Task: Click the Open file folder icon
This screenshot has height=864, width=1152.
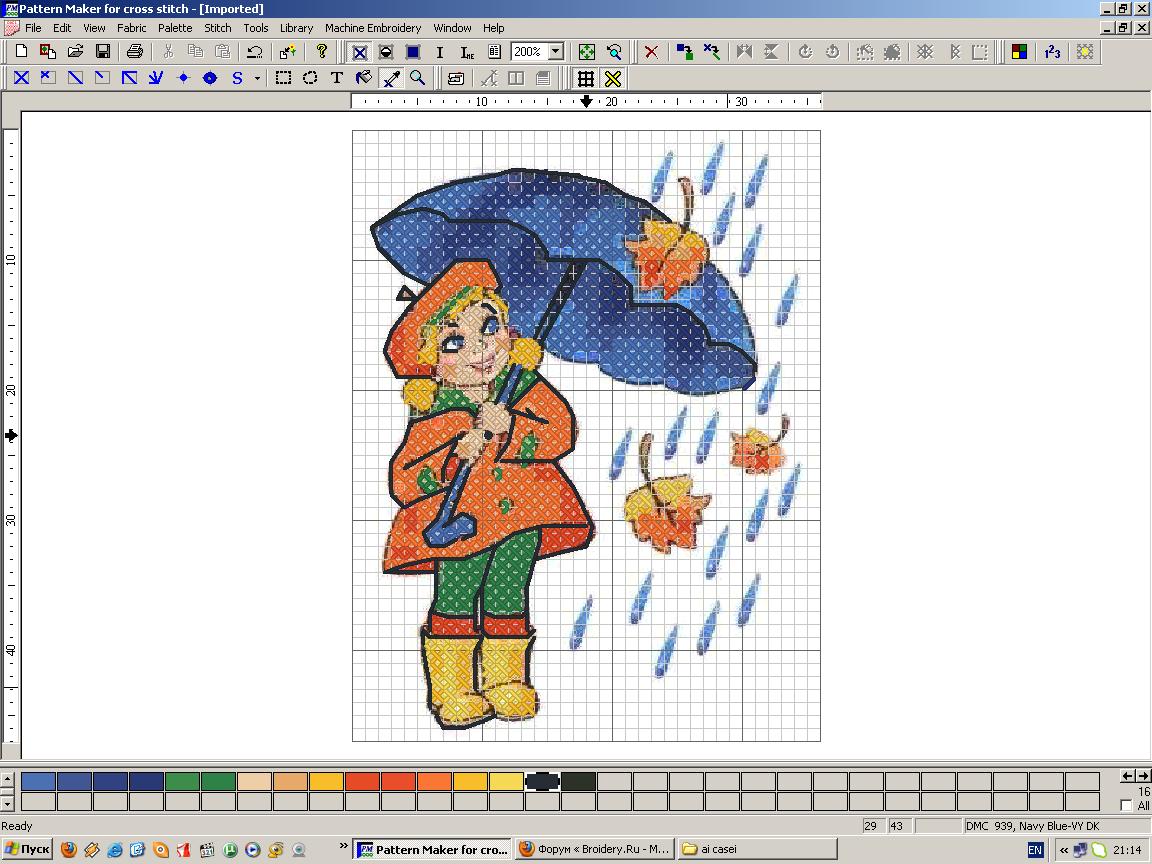Action: point(75,51)
